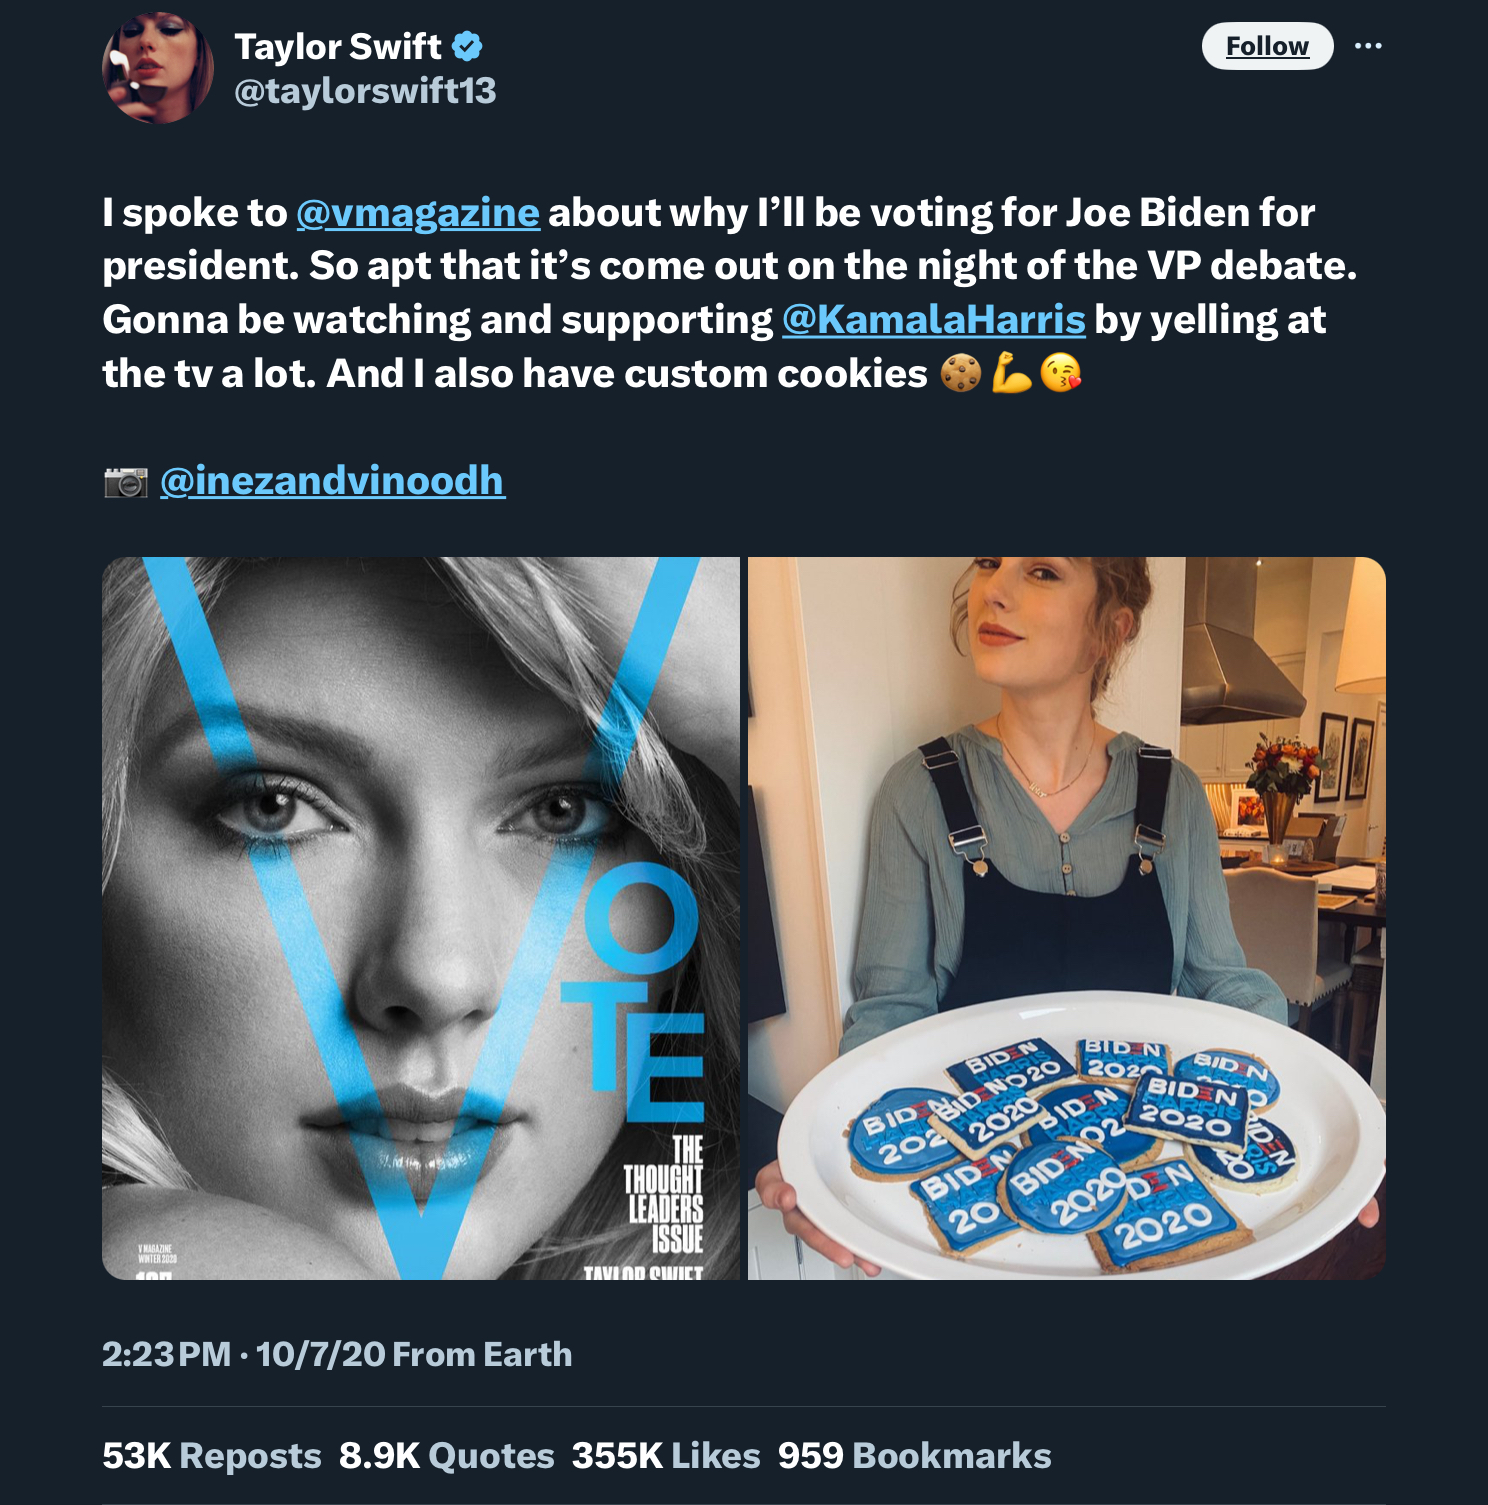This screenshot has height=1505, width=1488.
Task: Open the @inezandvinoodh photographer credit link
Action: [332, 481]
